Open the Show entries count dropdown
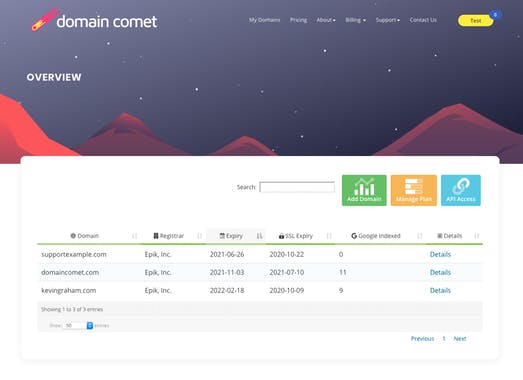Image resolution: width=523 pixels, height=380 pixels. 77,325
